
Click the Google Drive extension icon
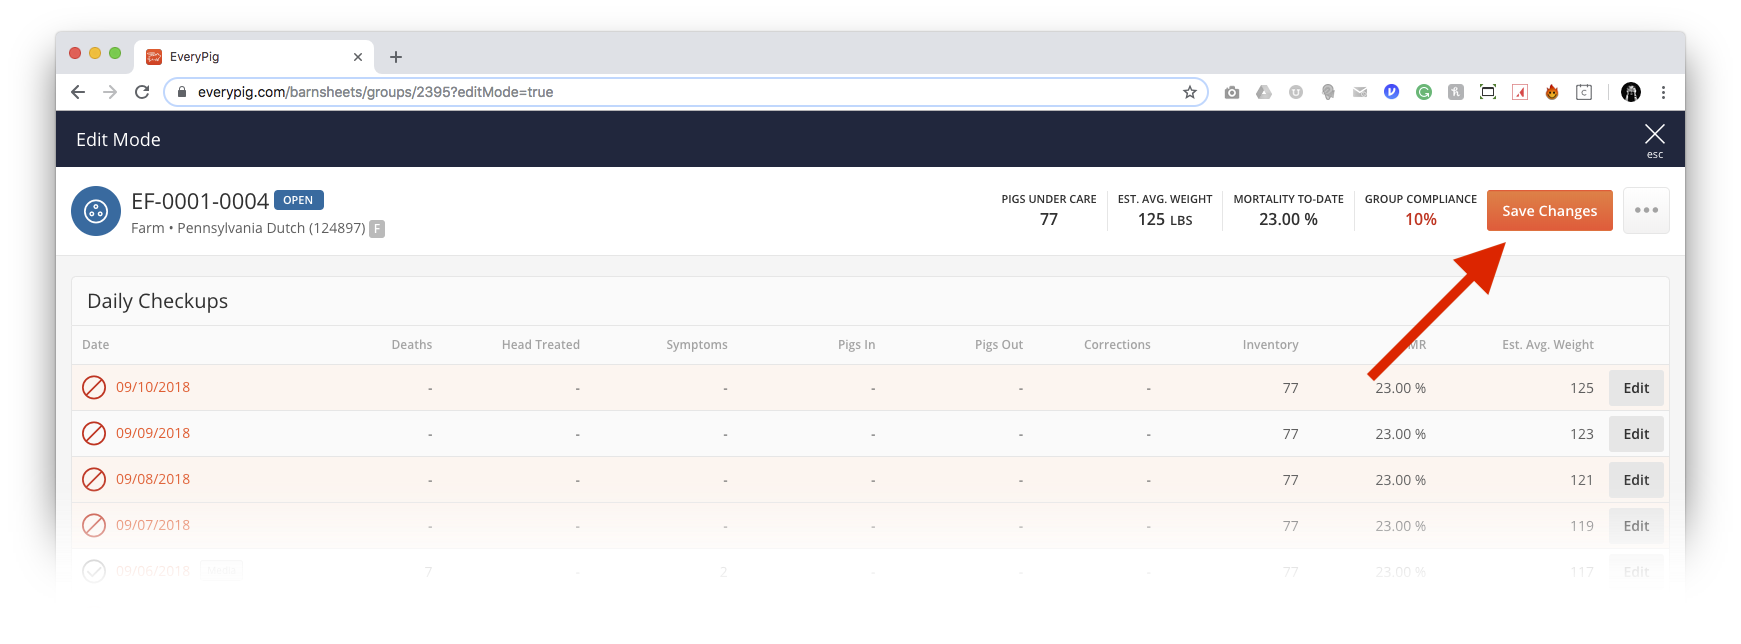coord(1264,92)
